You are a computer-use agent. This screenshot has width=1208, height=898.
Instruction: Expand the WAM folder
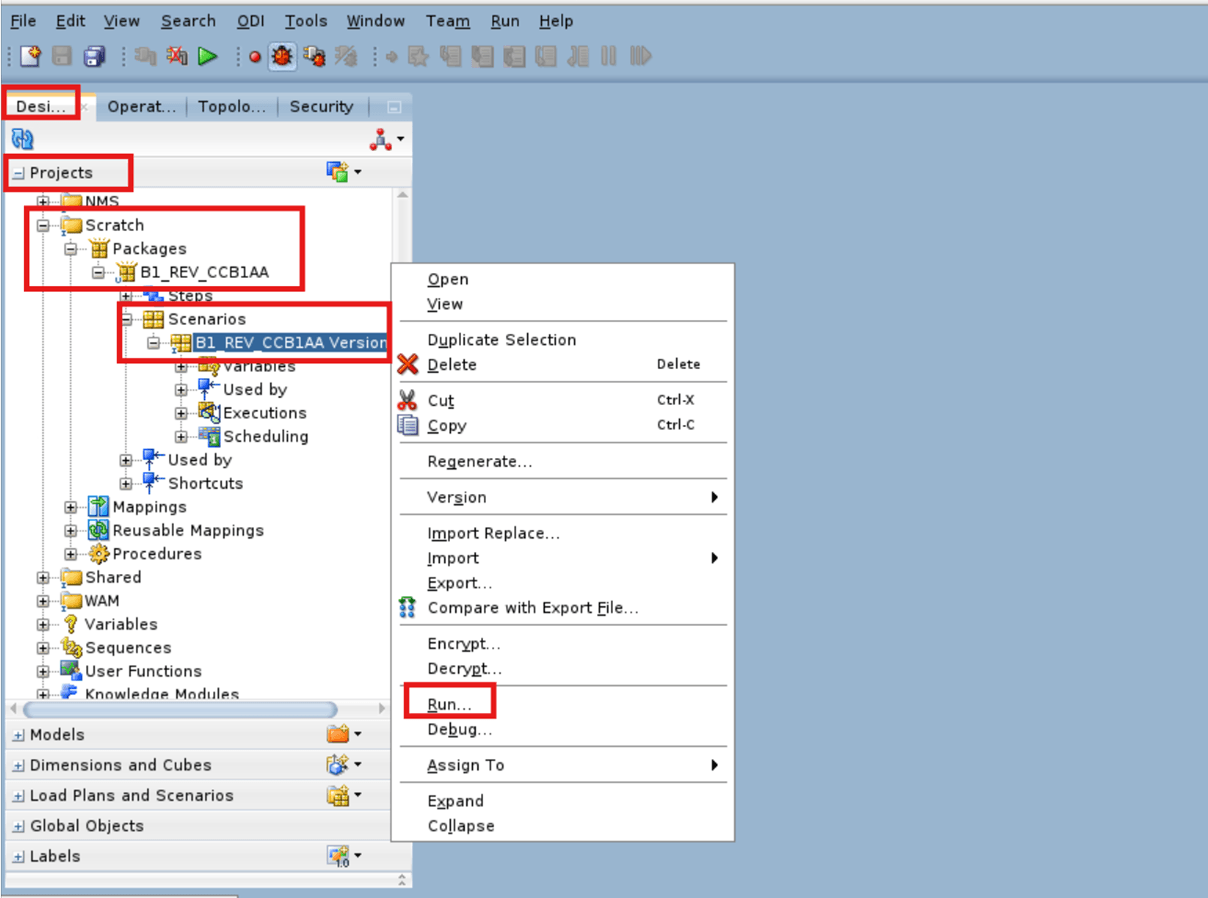click(x=43, y=601)
